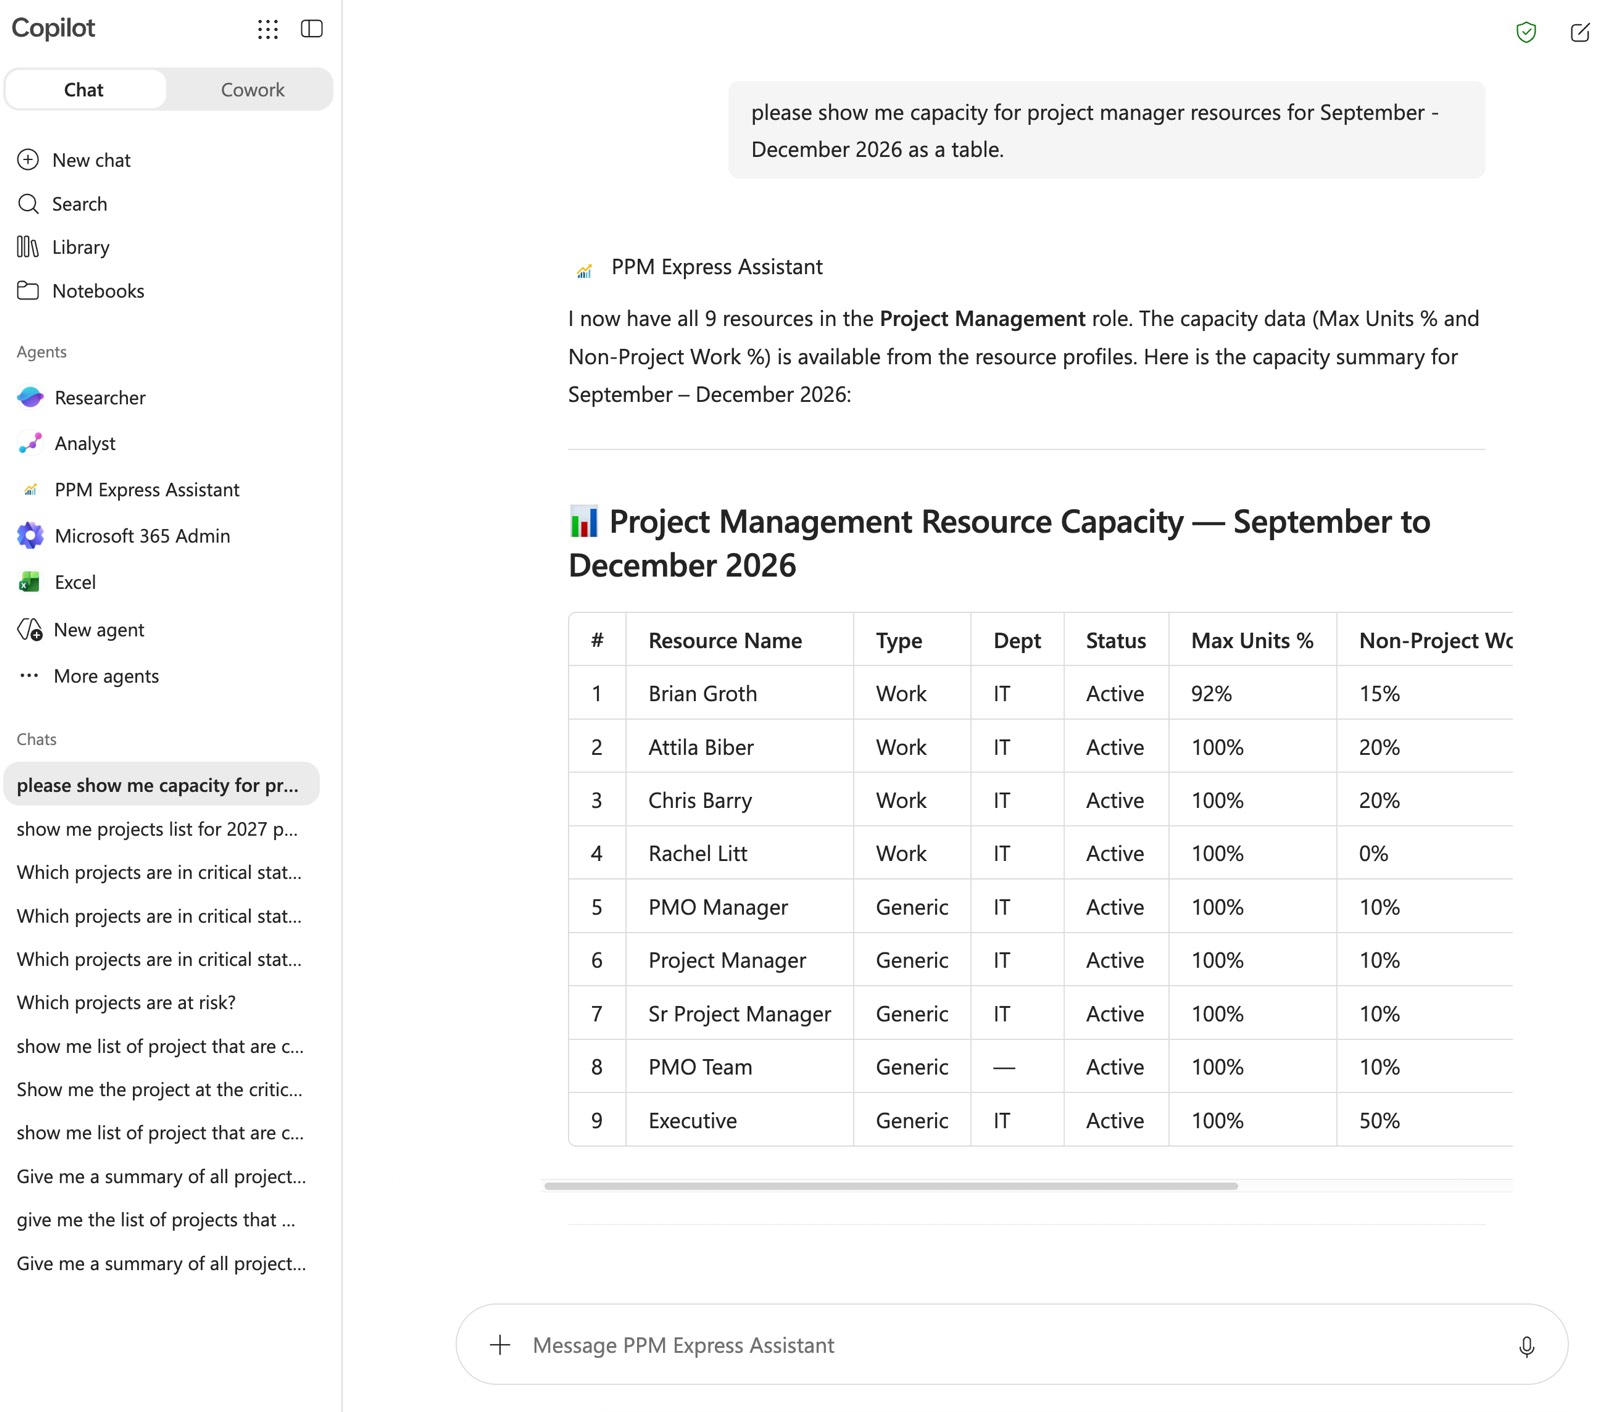Image resolution: width=1600 pixels, height=1412 pixels.
Task: Click the 'Dept' column header
Action: (1017, 641)
